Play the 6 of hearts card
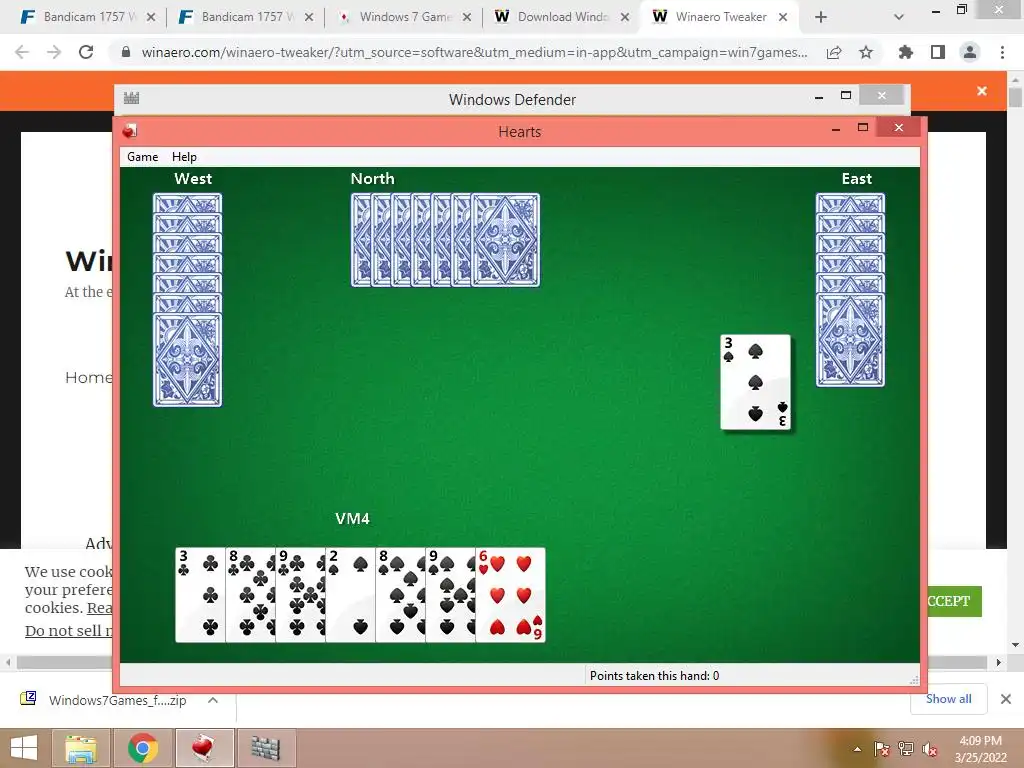The height and width of the screenshot is (768, 1024). click(511, 595)
